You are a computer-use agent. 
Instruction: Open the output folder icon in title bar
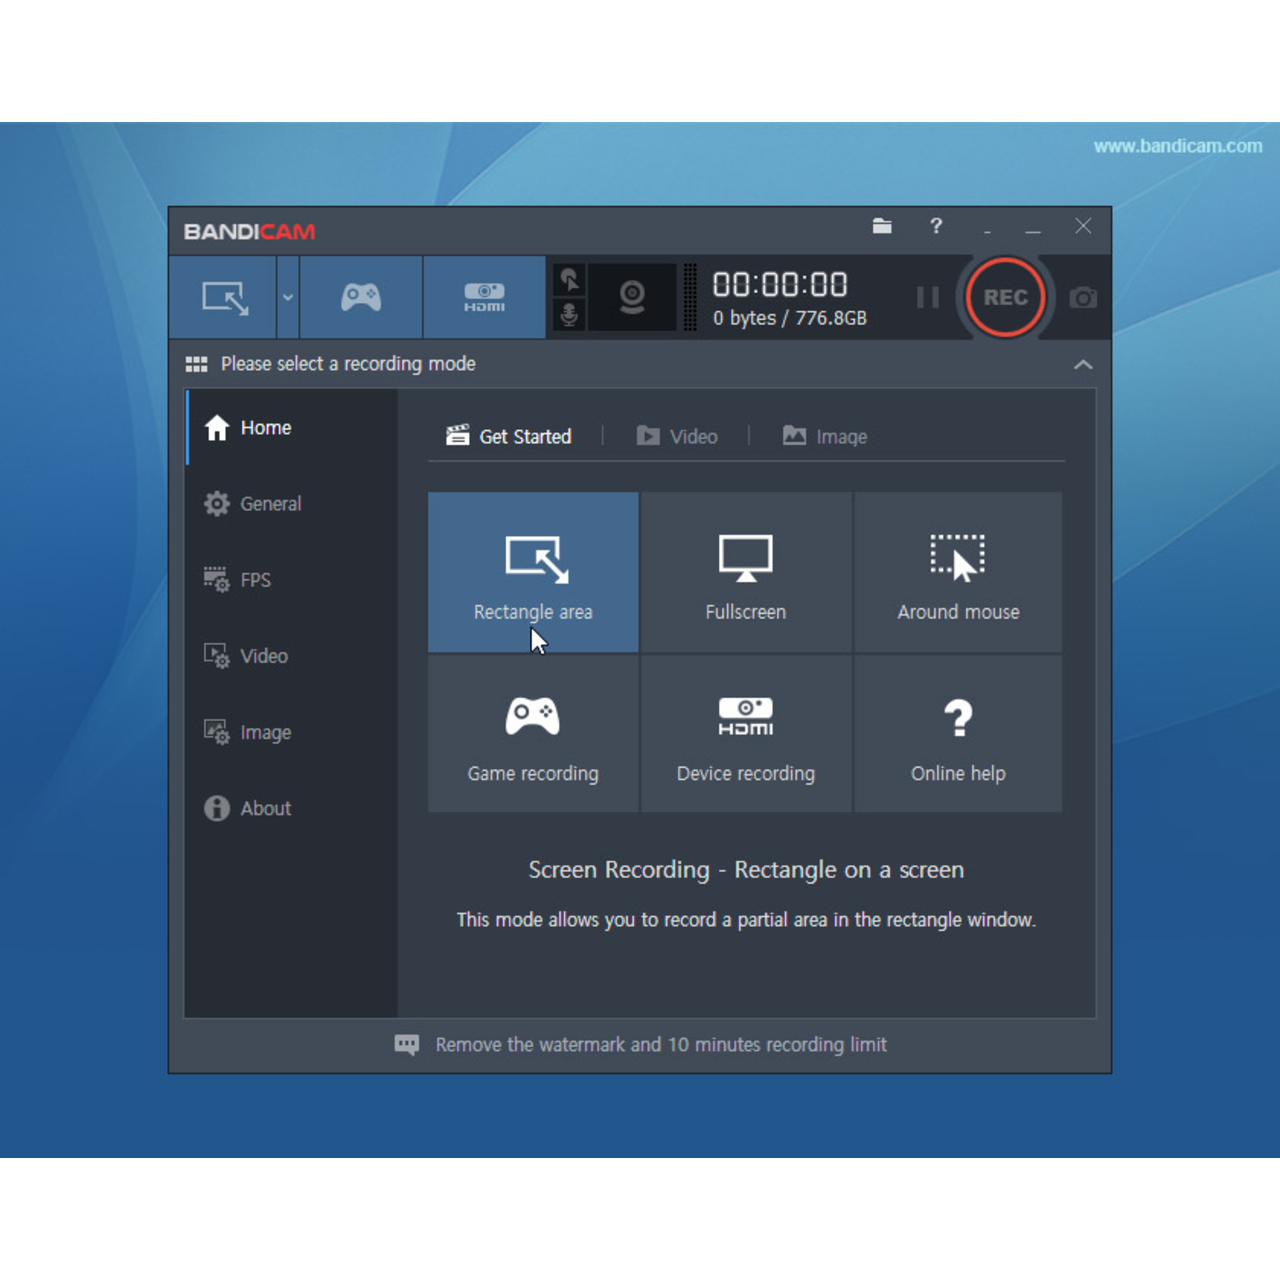point(881,226)
